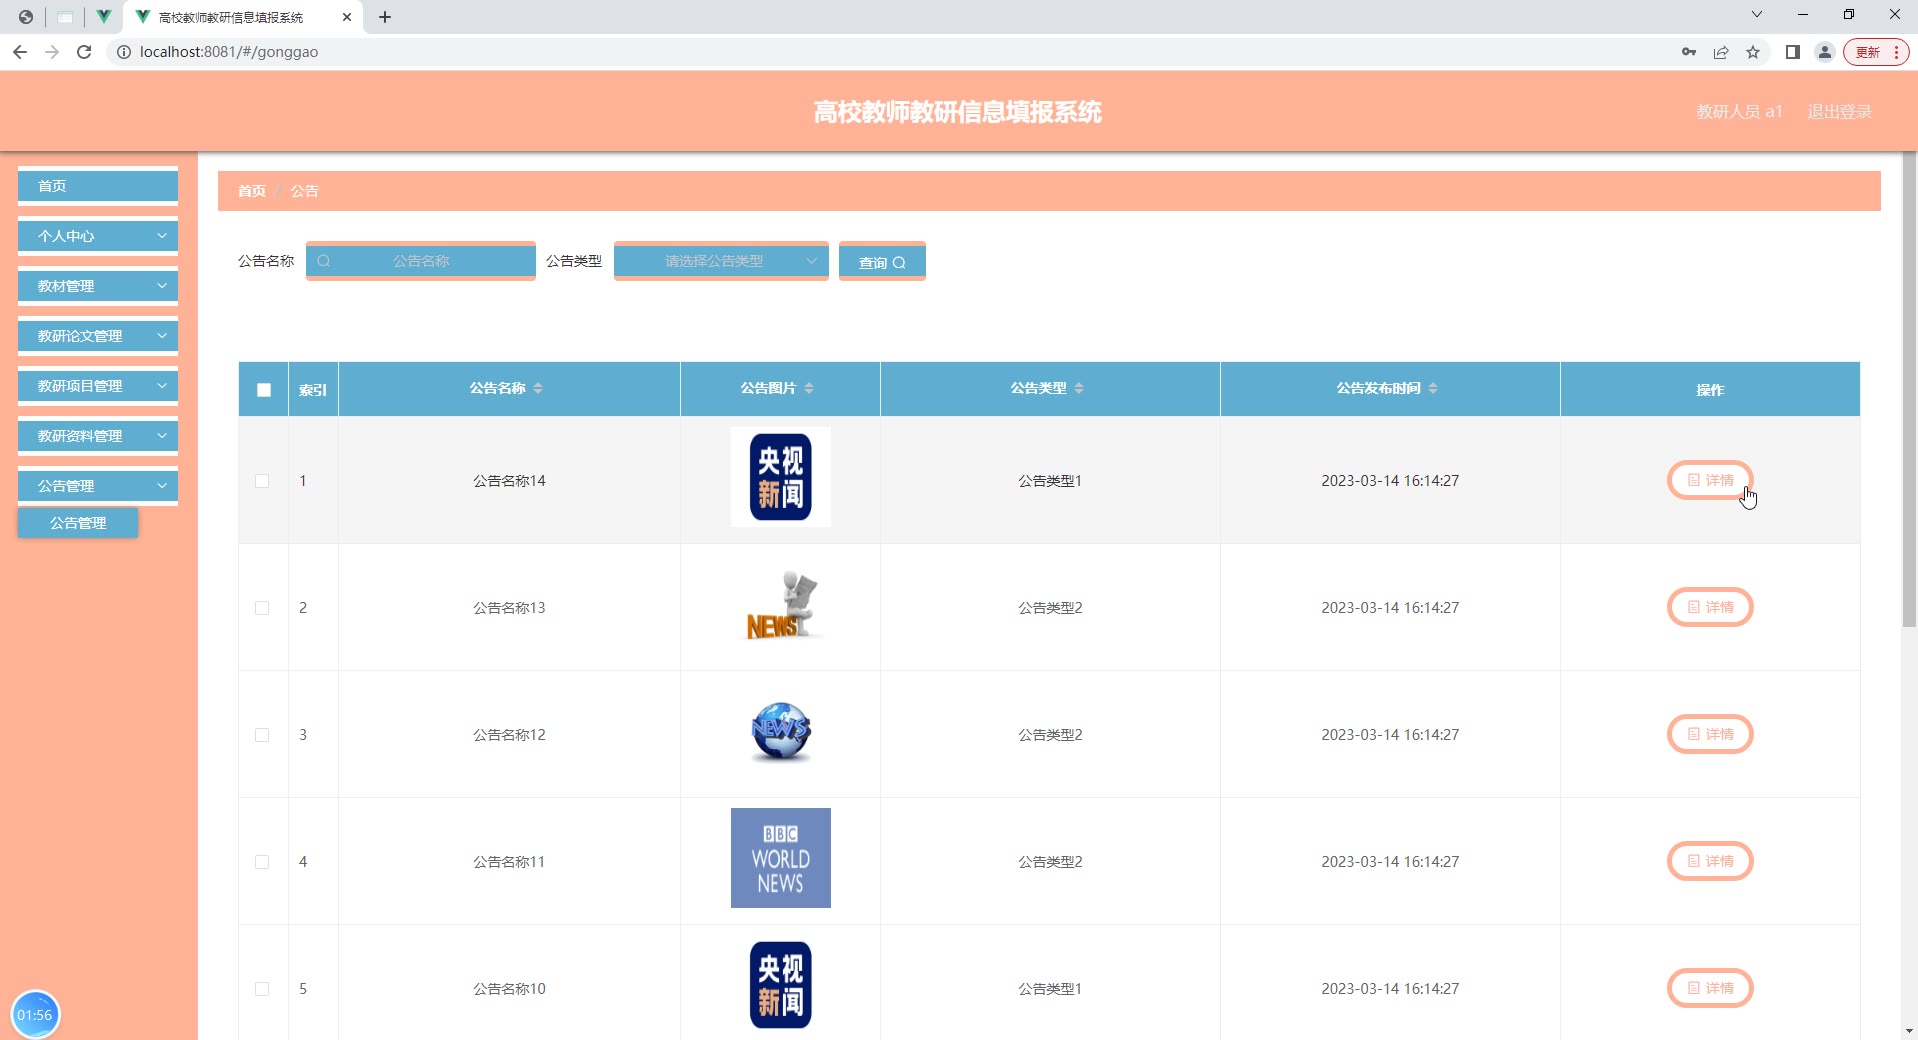Sort the table by 公告类型
1918x1040 pixels.
point(1079,388)
